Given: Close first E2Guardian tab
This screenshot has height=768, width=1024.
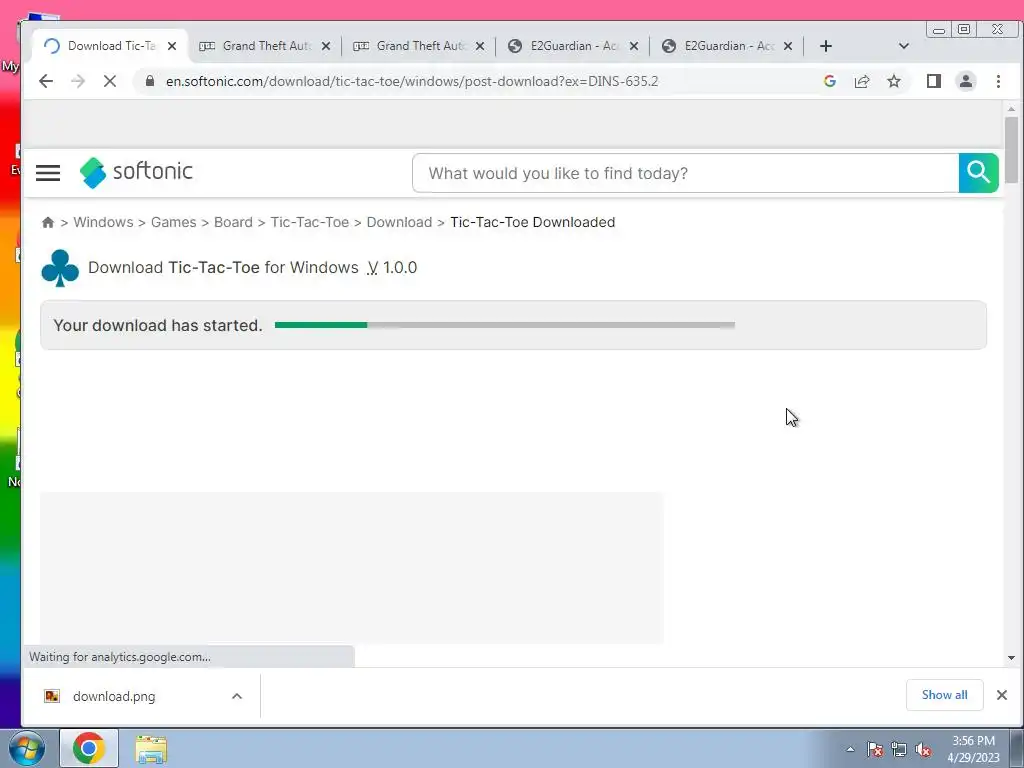Looking at the screenshot, I should point(633,46).
